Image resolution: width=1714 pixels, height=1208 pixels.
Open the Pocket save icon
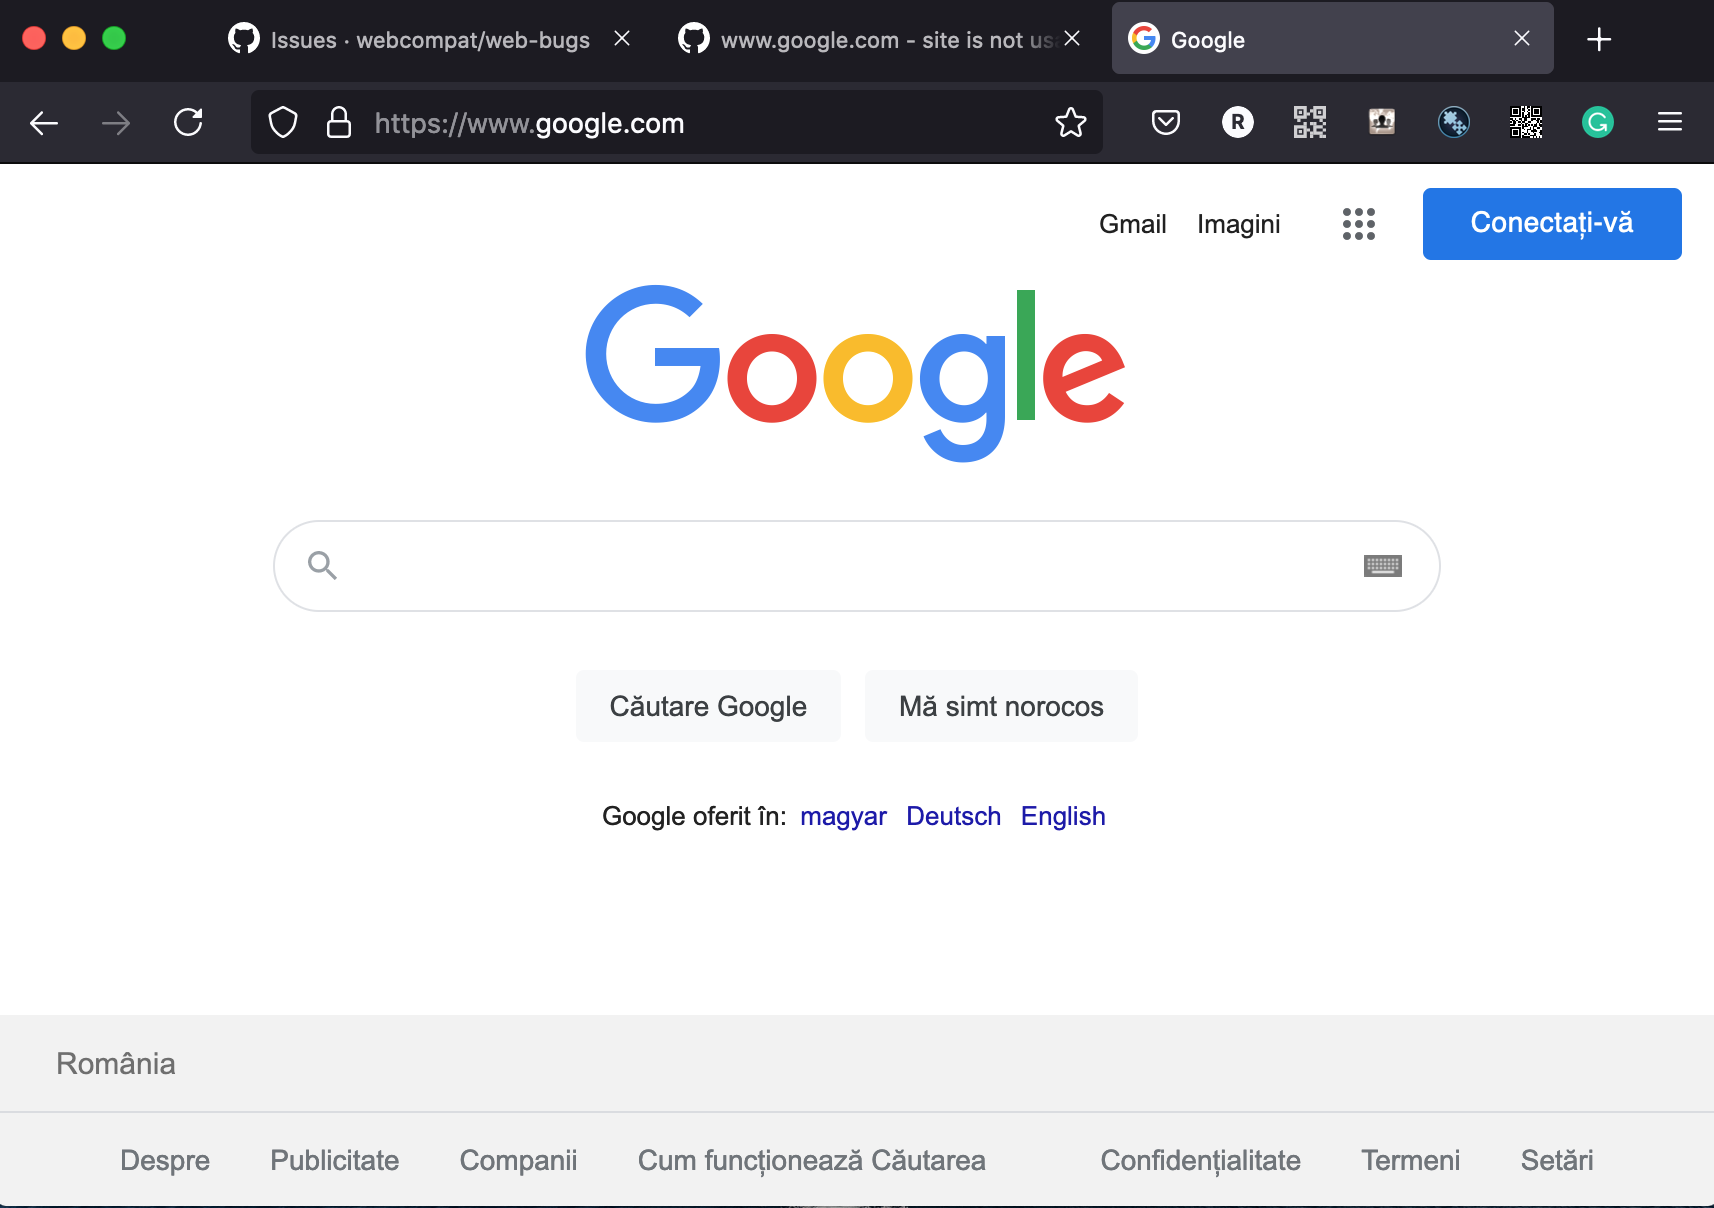[x=1165, y=122]
